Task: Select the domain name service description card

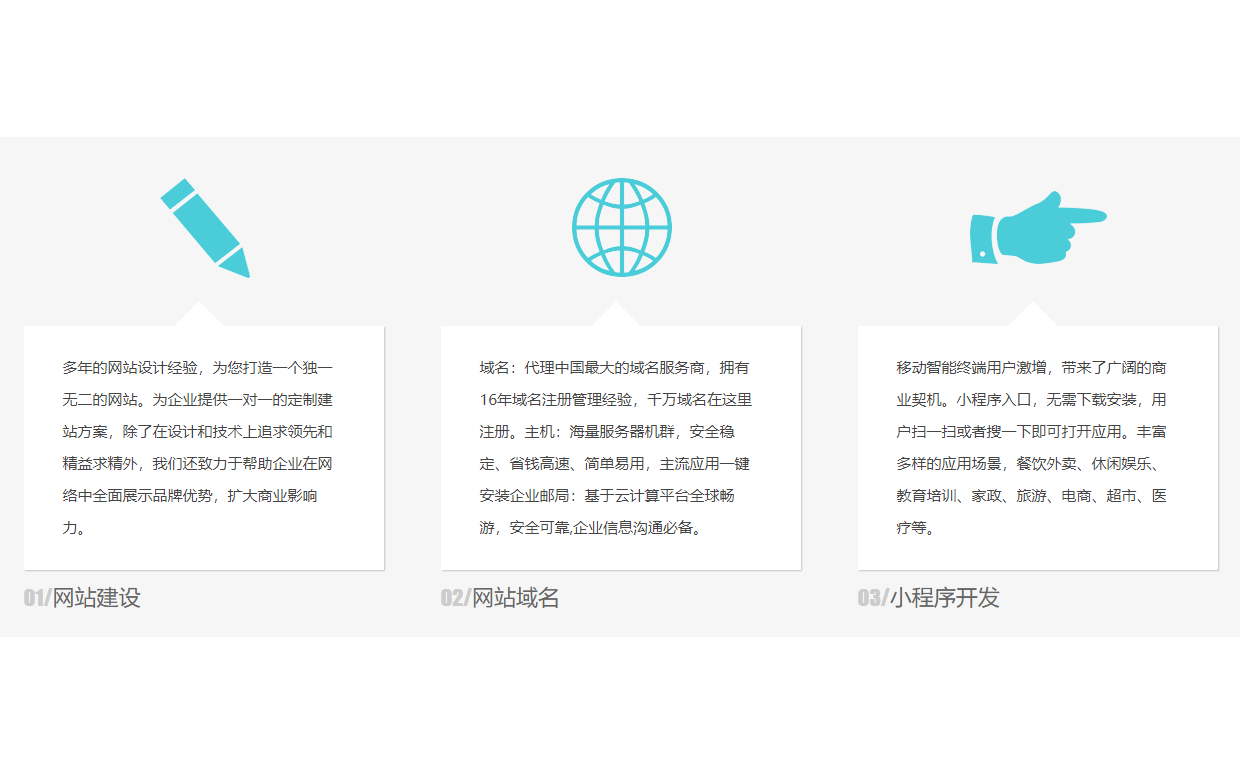Action: click(621, 448)
